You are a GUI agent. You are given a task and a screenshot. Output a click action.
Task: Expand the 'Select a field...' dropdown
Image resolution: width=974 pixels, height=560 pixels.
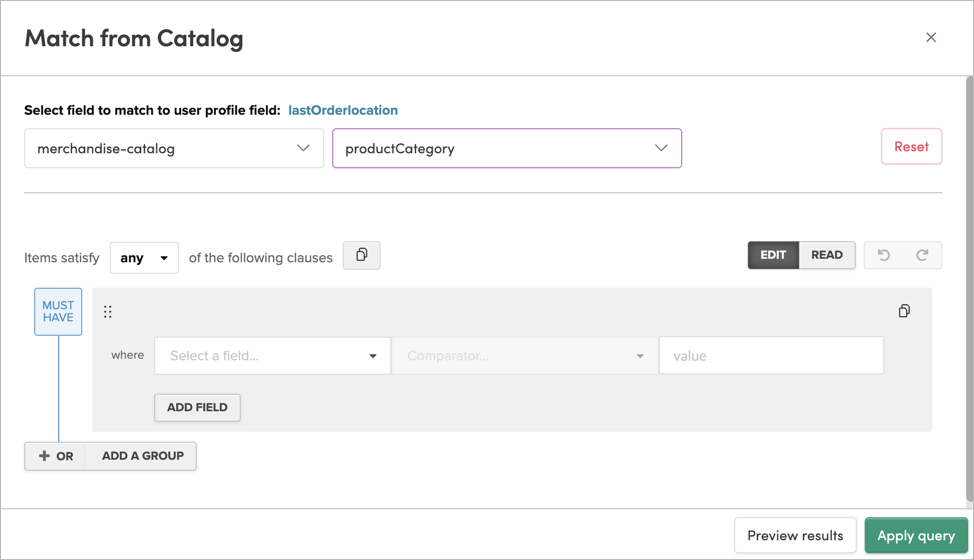272,356
